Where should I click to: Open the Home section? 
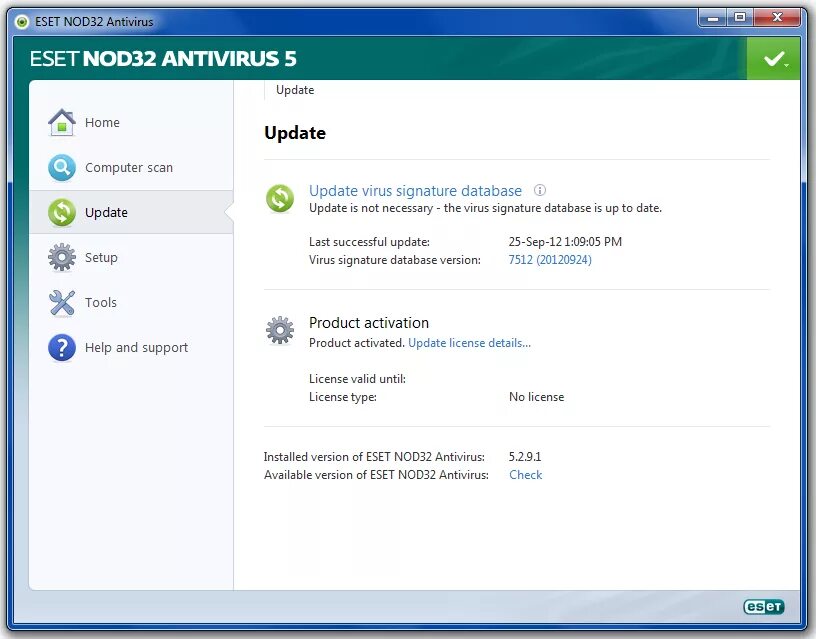pyautogui.click(x=131, y=122)
